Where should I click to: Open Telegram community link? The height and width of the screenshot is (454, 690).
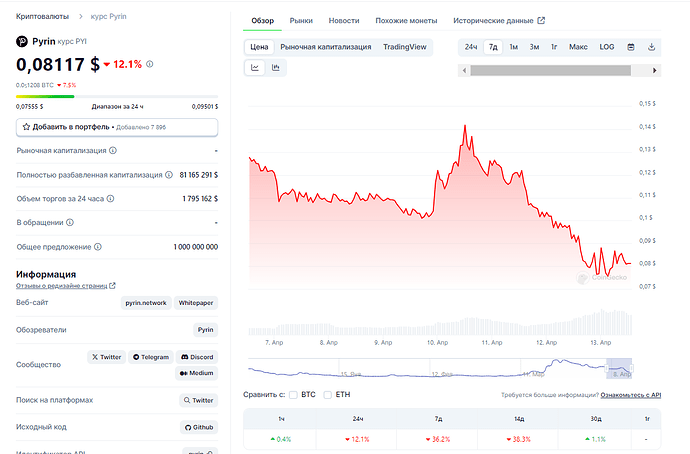(151, 357)
